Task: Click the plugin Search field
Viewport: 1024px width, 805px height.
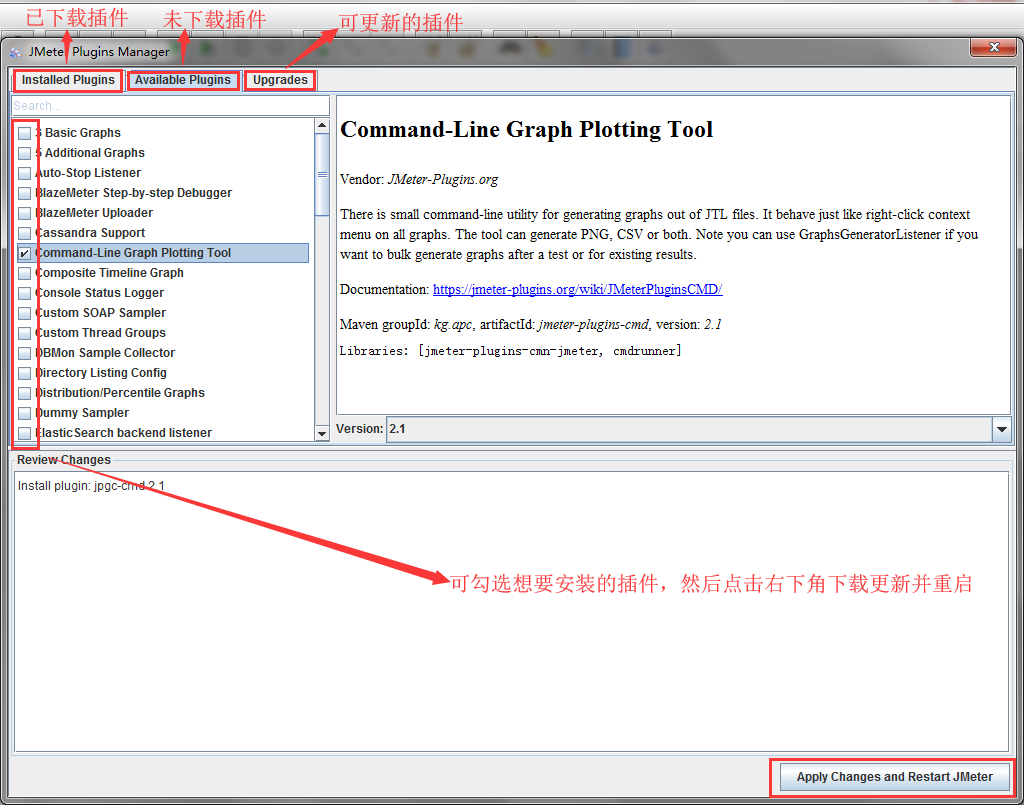Action: tap(170, 106)
